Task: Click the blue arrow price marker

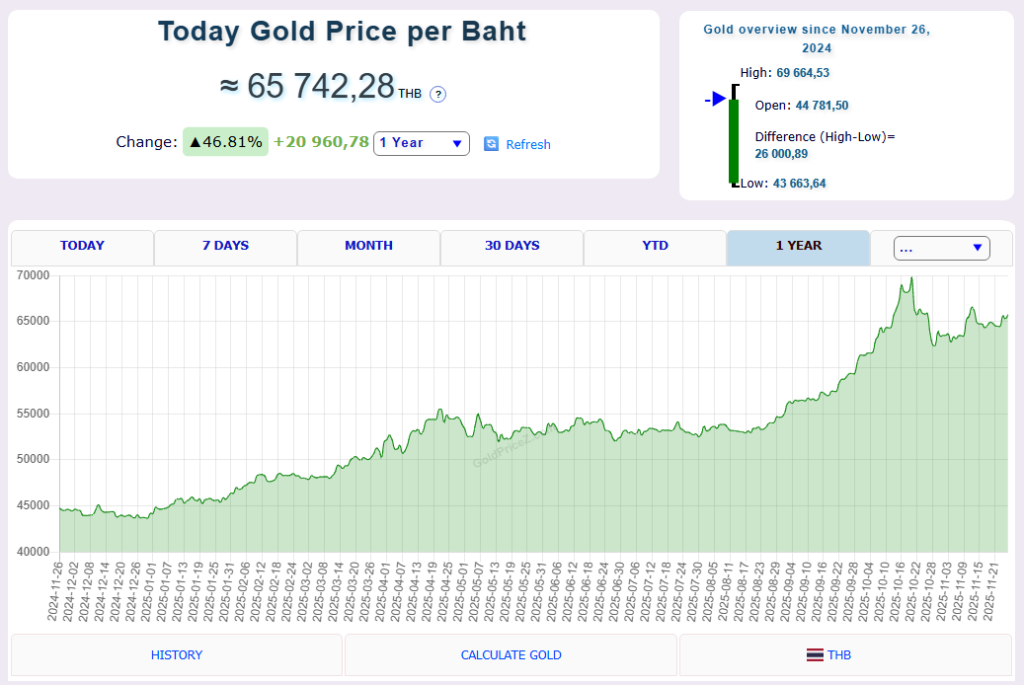Action: [715, 99]
